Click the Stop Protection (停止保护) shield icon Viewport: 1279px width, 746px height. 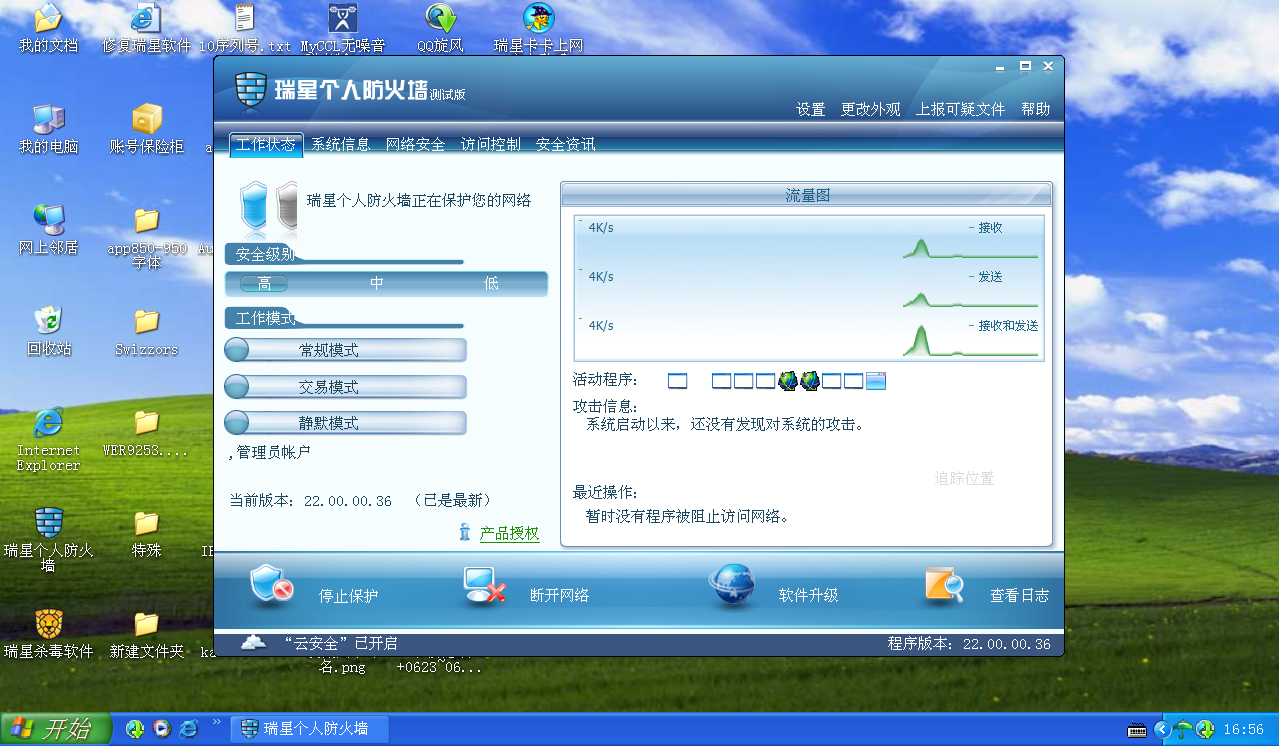pos(270,585)
